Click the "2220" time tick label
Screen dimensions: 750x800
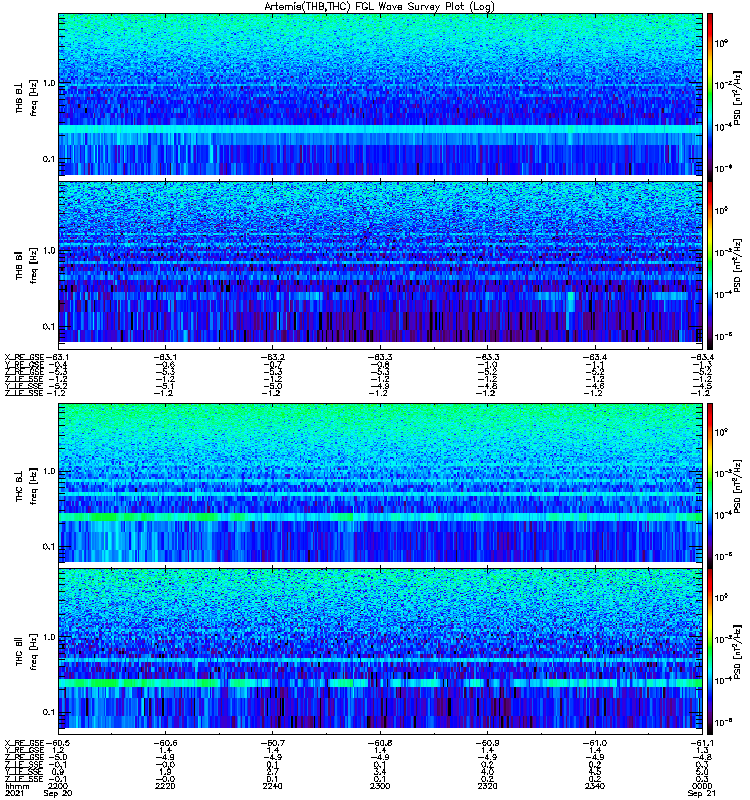[165, 786]
